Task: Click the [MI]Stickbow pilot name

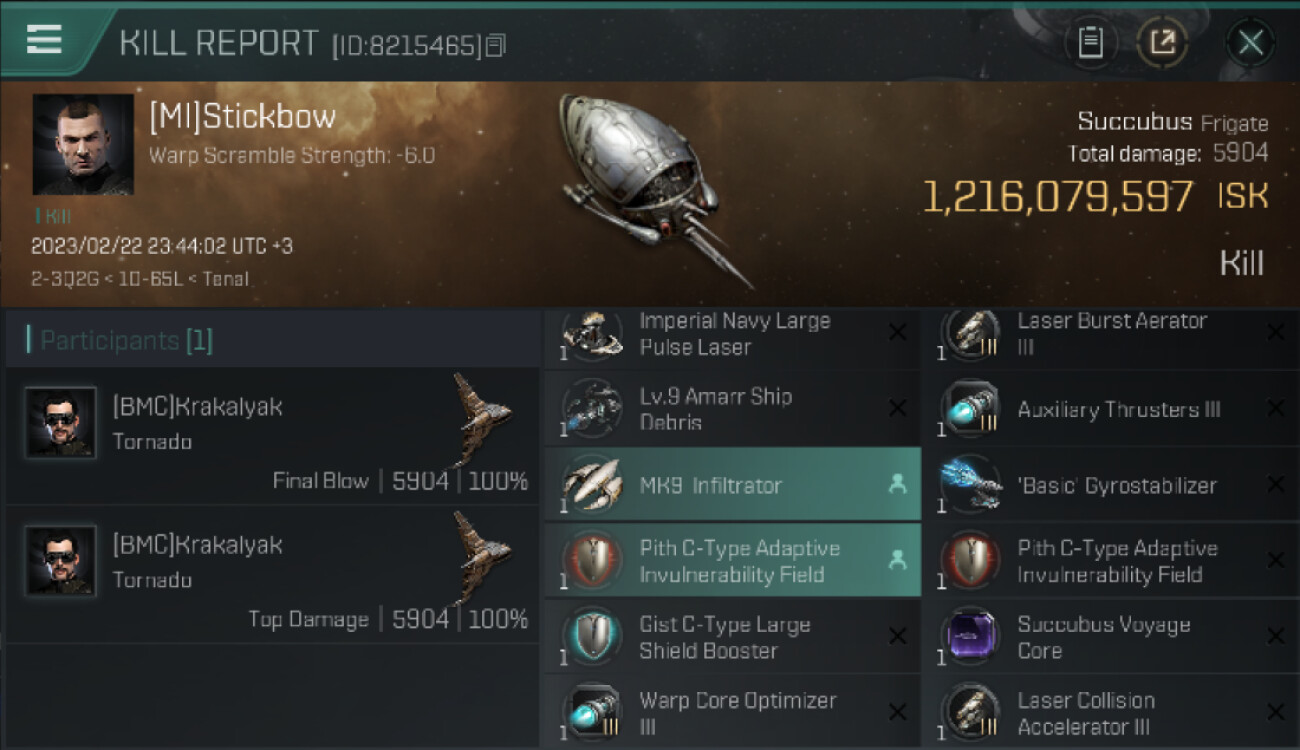Action: coord(242,117)
